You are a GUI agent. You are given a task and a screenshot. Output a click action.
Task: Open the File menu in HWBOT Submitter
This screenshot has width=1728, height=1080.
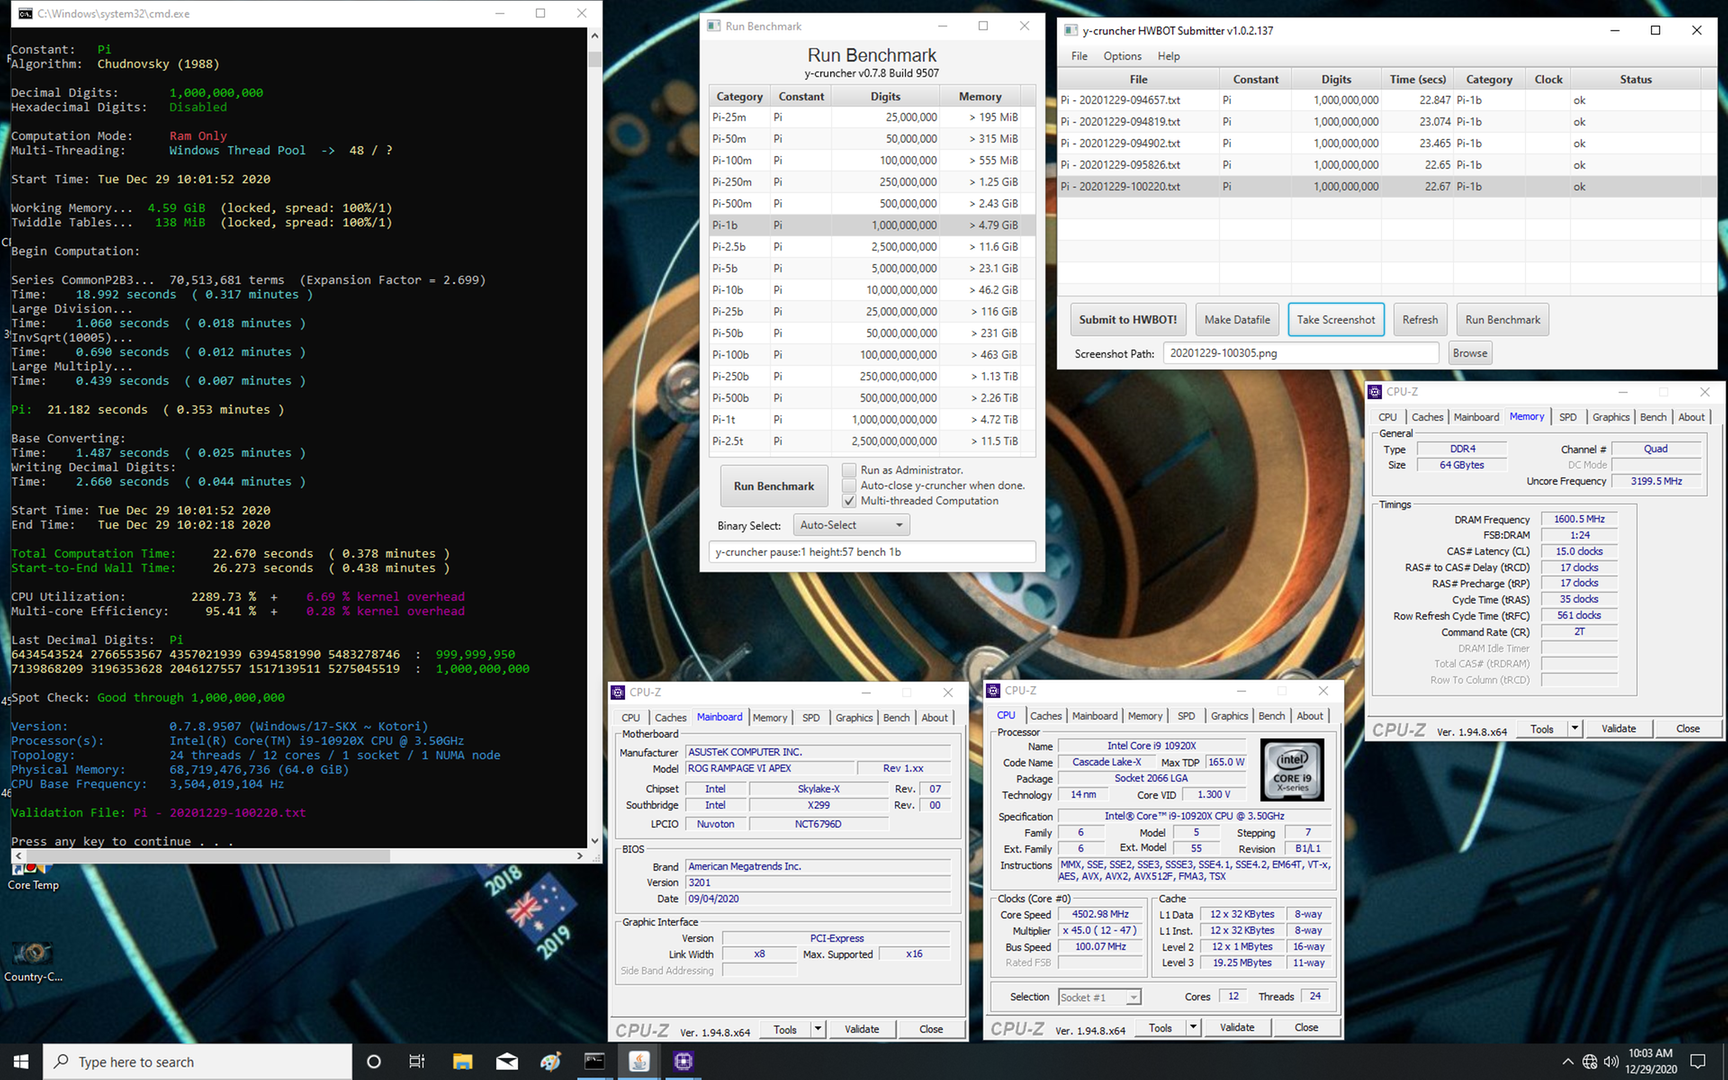1079,56
